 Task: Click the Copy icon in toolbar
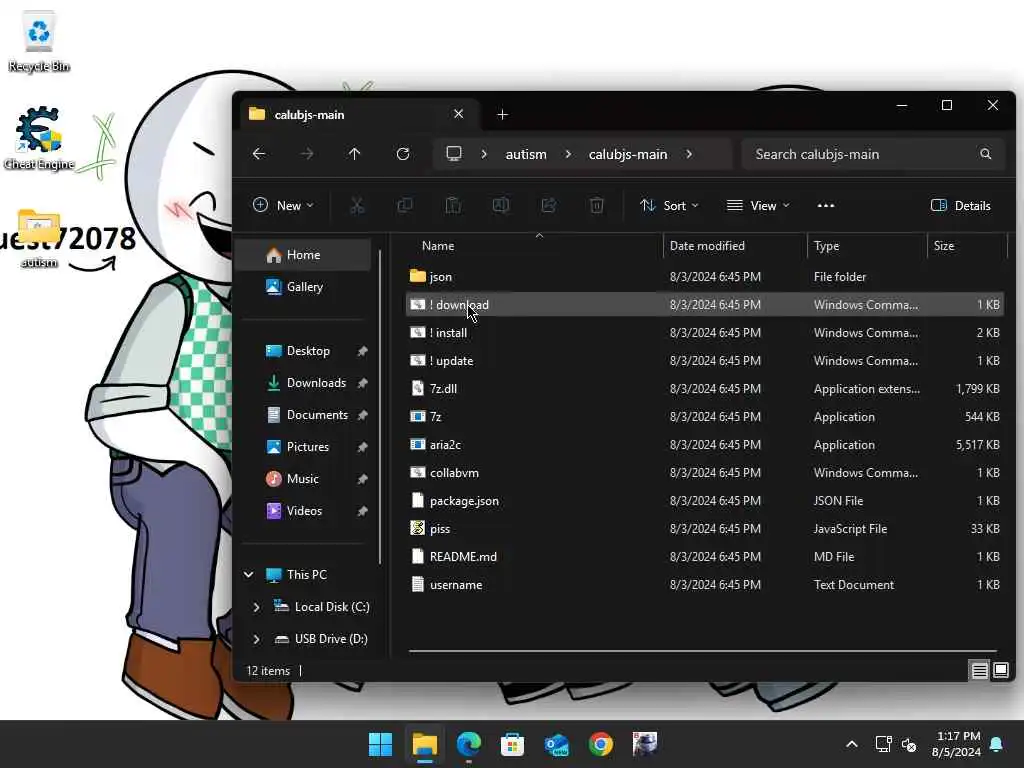point(405,206)
